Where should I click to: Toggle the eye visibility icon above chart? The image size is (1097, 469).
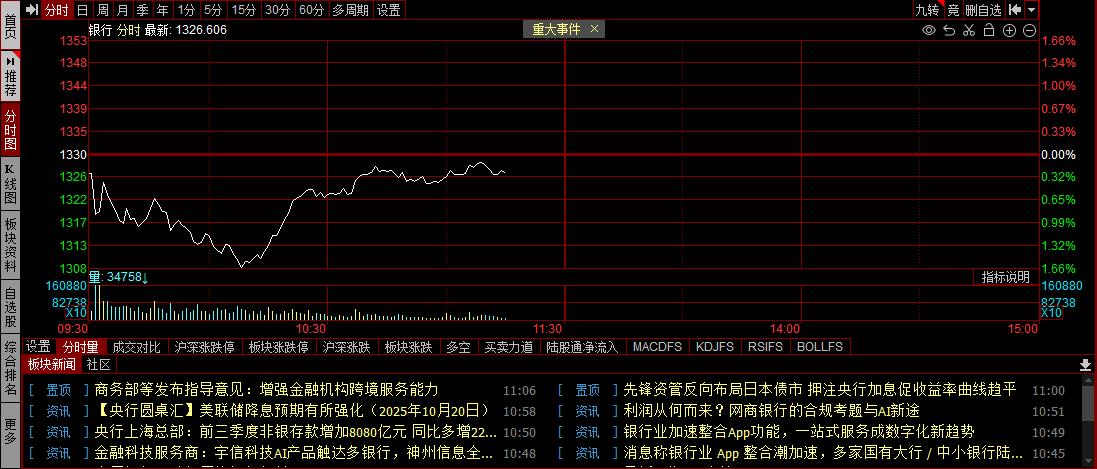(x=929, y=30)
